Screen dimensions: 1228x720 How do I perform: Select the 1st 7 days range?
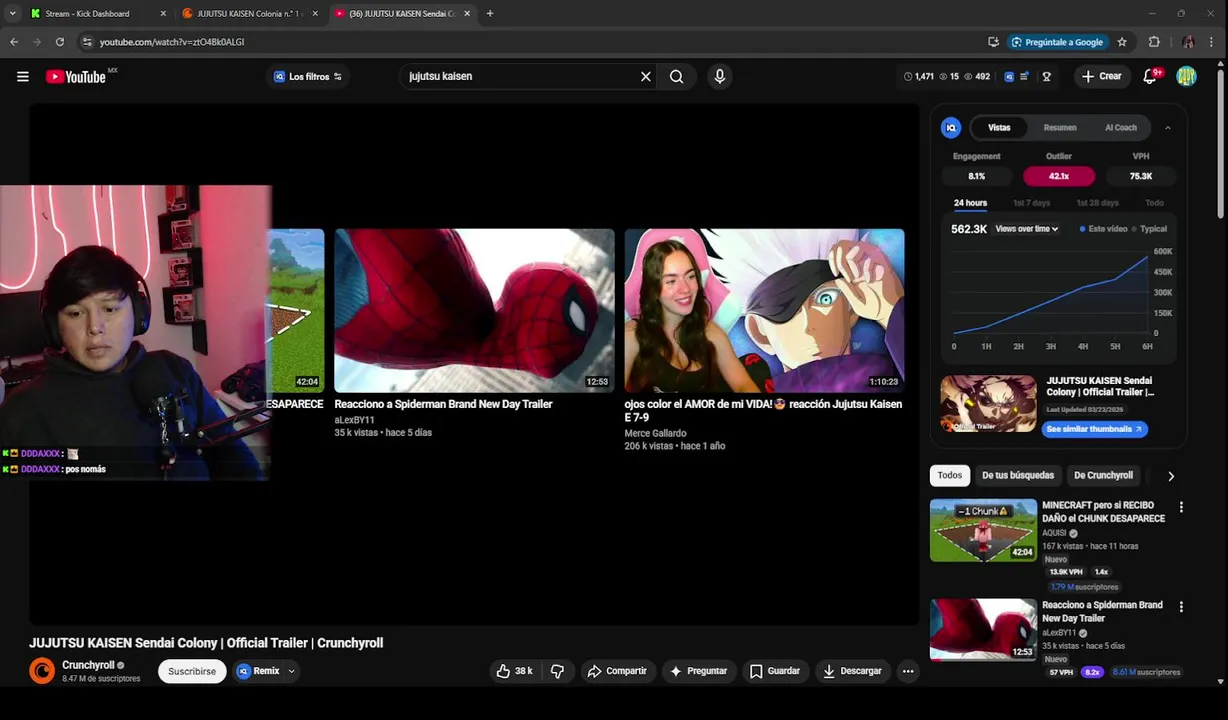point(1032,203)
